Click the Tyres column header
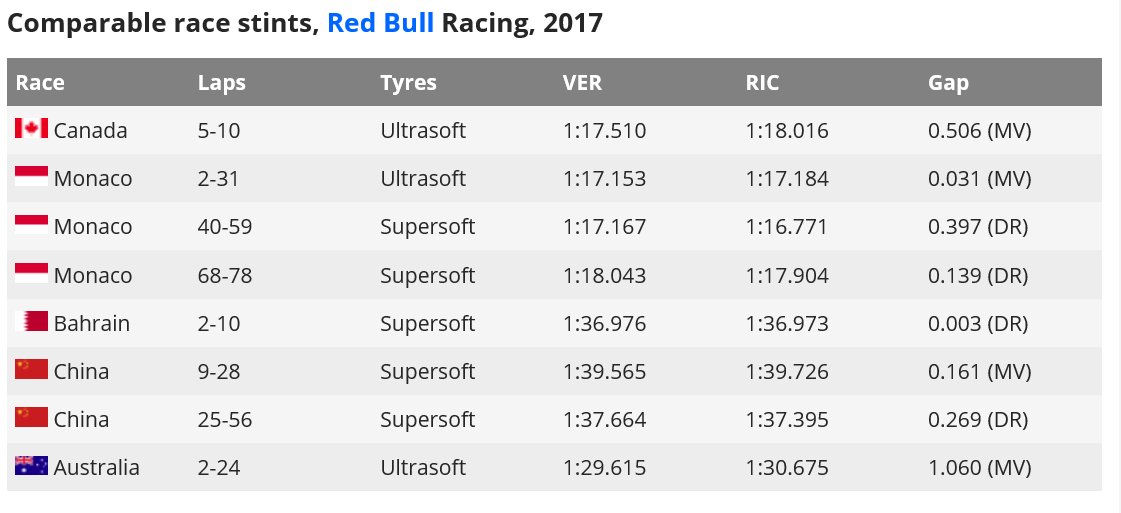The height and width of the screenshot is (513, 1121). (408, 82)
